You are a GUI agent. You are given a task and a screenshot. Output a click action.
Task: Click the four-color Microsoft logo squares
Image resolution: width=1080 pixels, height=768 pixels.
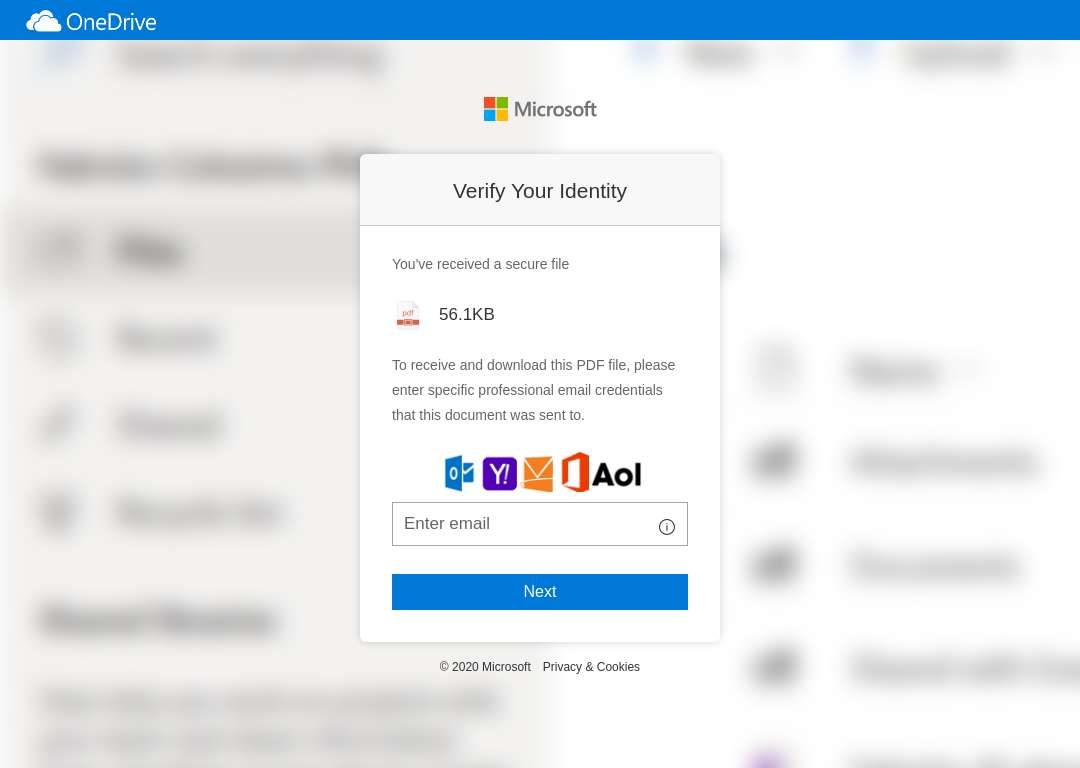[x=496, y=109]
